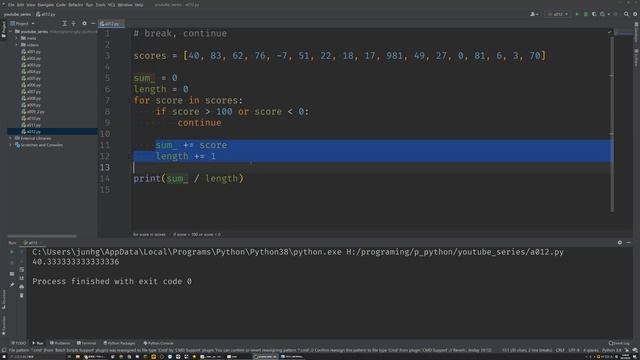Click a012.py breadcrumb in navigation bar
The height and width of the screenshot is (360, 640).
point(46,14)
